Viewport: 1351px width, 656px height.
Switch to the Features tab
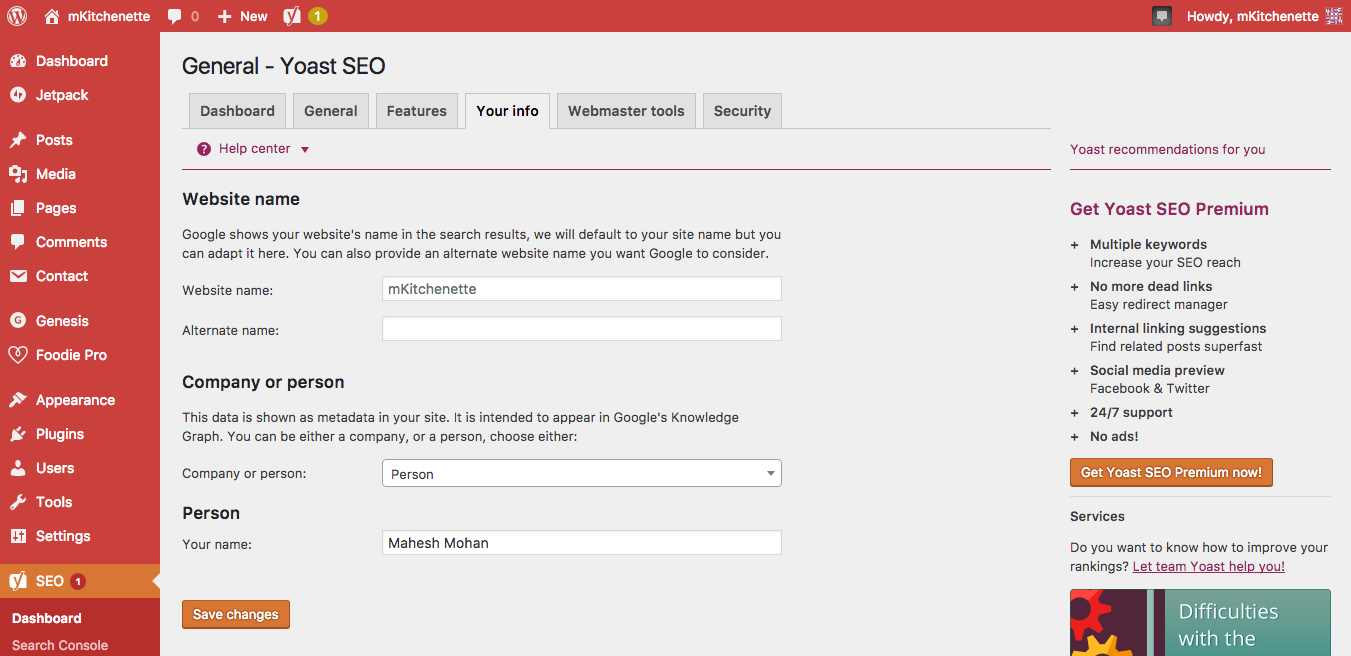(x=416, y=111)
